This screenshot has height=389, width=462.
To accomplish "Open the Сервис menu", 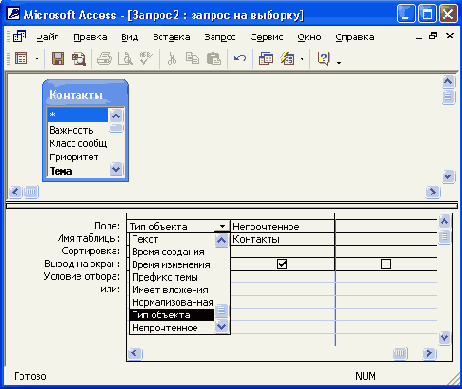I will tap(267, 37).
